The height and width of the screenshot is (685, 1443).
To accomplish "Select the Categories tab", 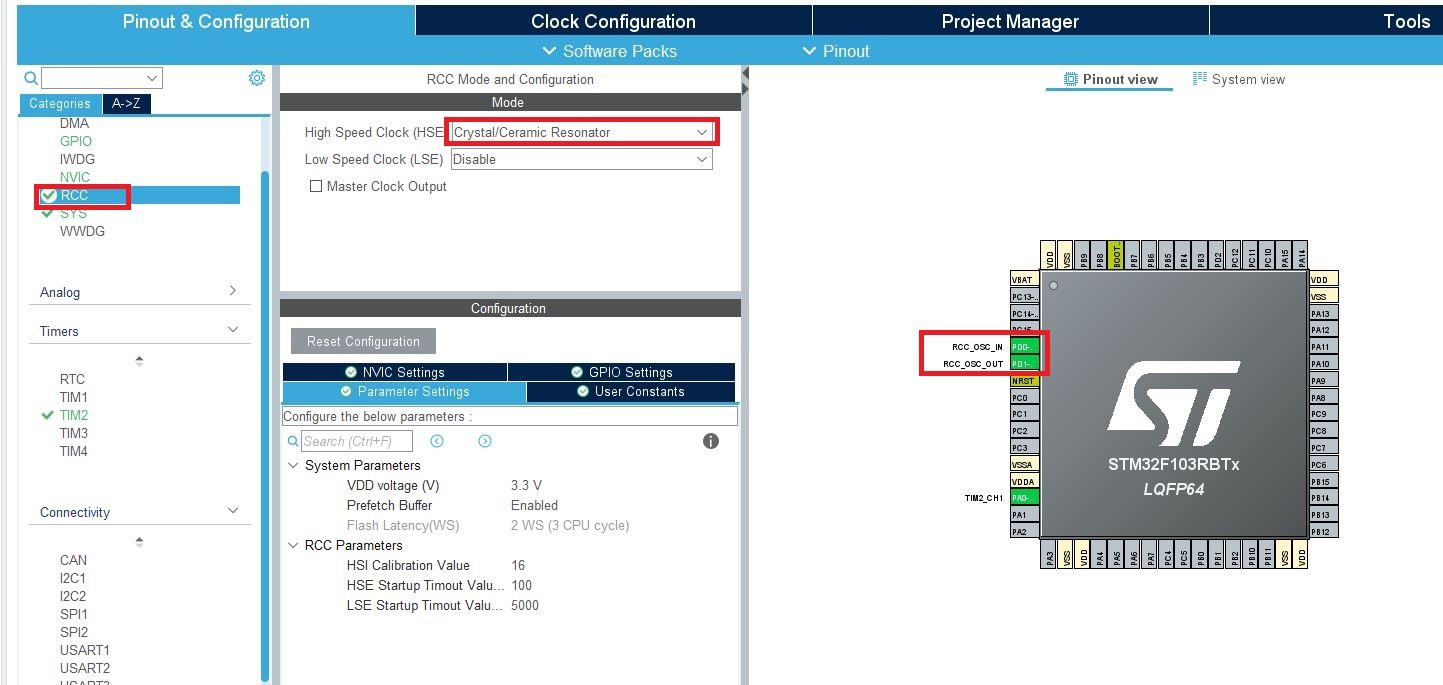I will tap(60, 103).
